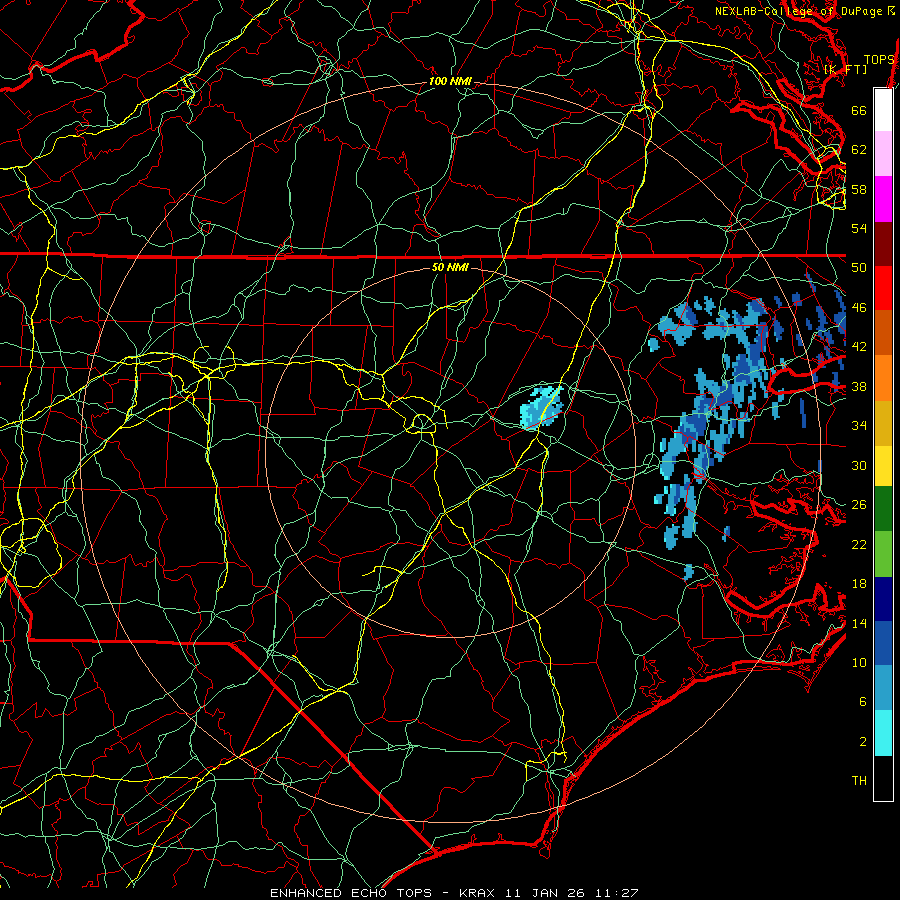
Task: Click the '38' legend value
Action: tap(859, 387)
